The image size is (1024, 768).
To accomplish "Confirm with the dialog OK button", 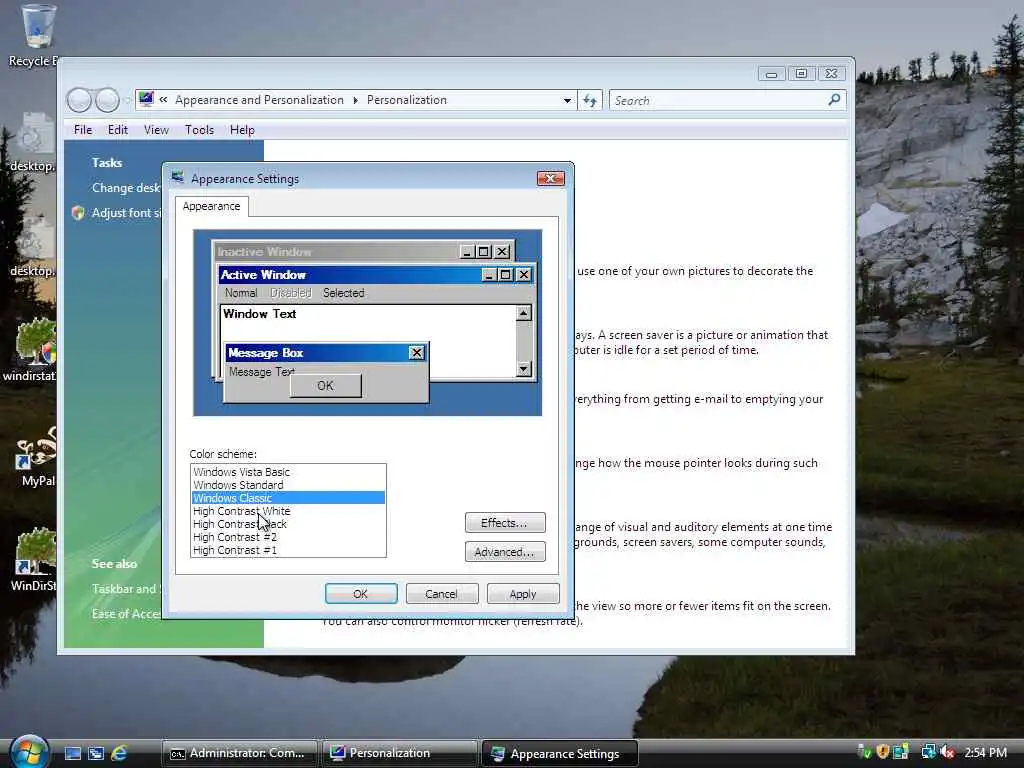I will click(360, 594).
